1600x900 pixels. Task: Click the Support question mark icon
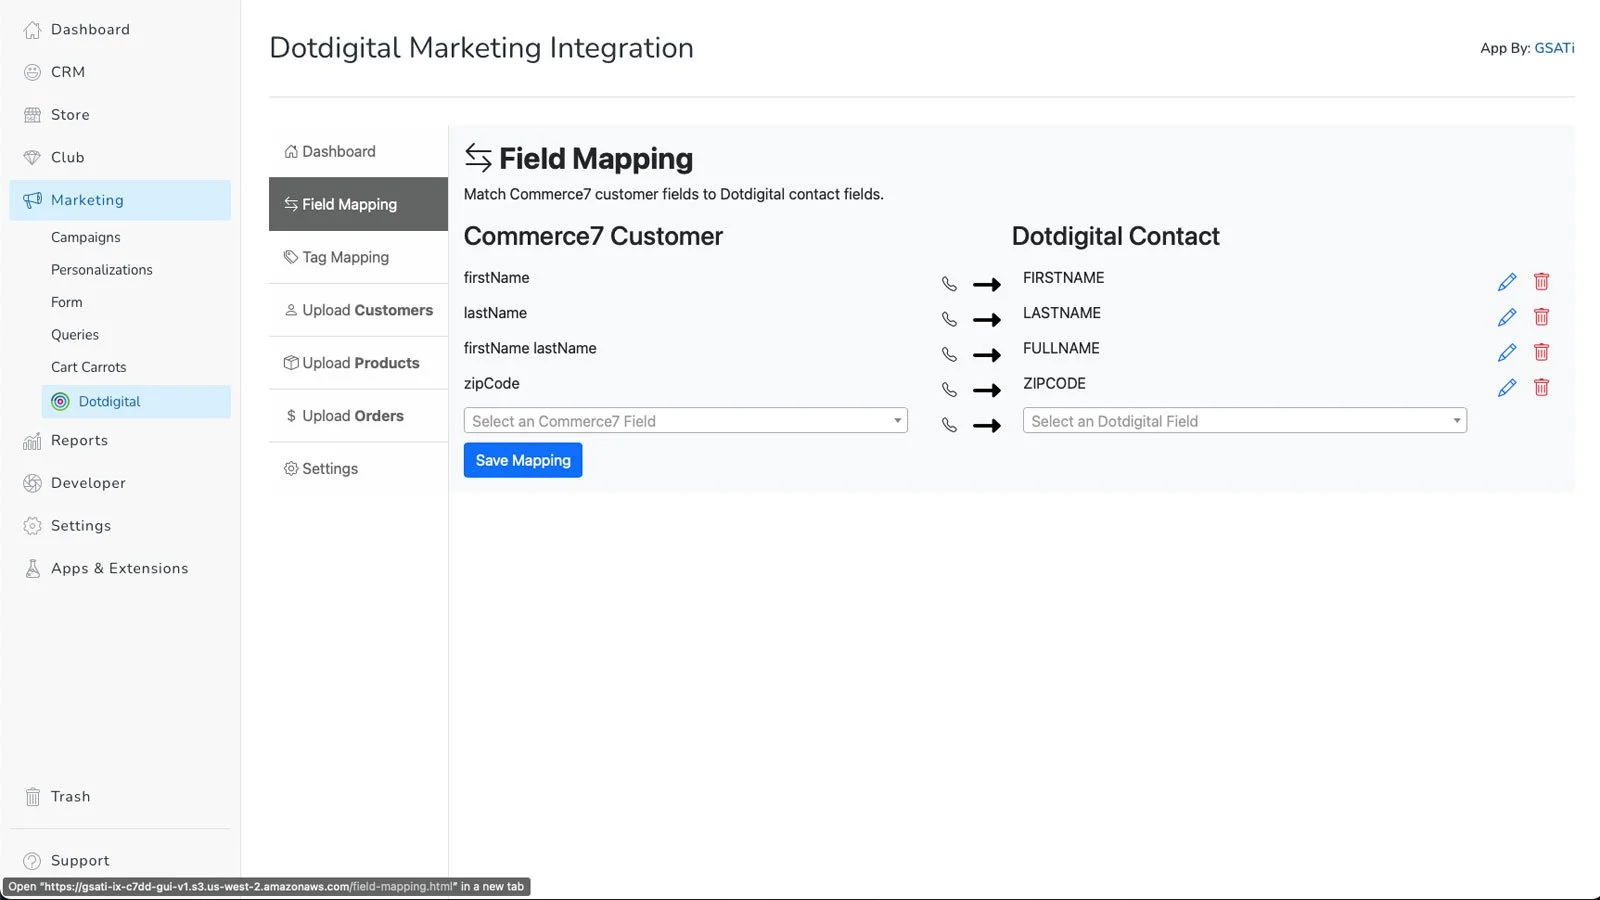pos(32,861)
